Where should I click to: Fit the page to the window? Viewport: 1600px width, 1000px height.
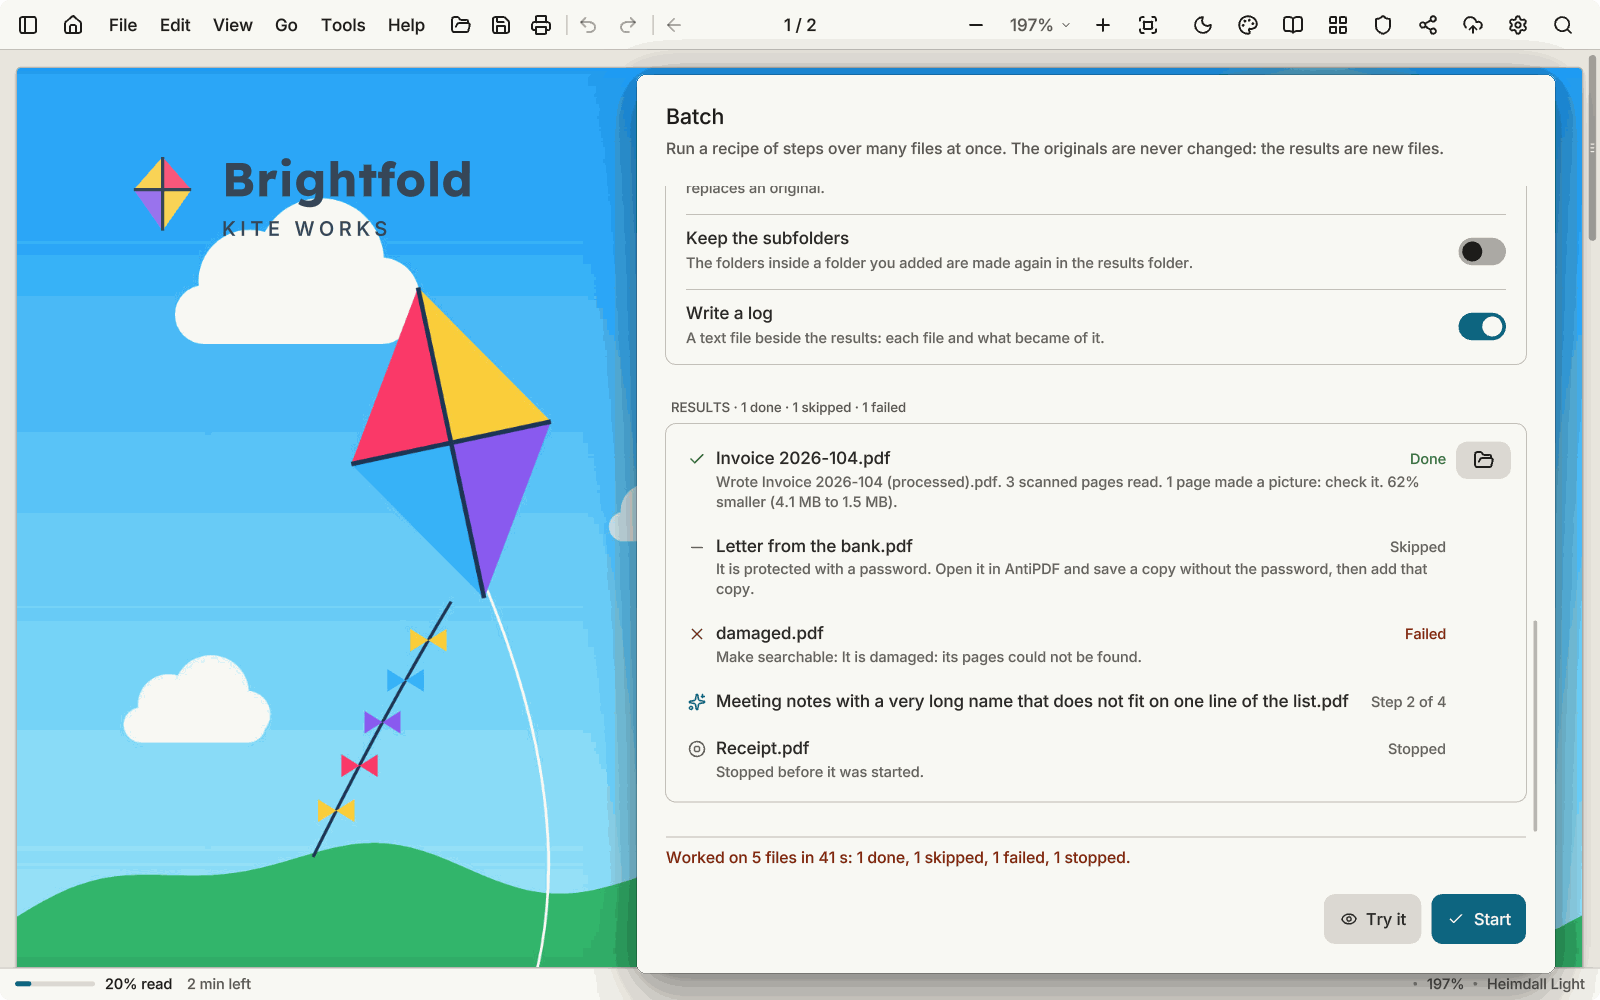1148,25
